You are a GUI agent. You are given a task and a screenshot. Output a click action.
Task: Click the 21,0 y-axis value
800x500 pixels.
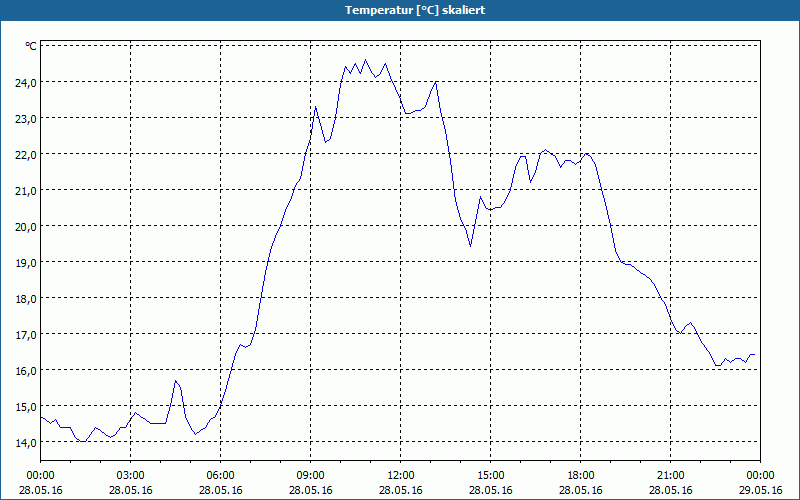coord(26,191)
